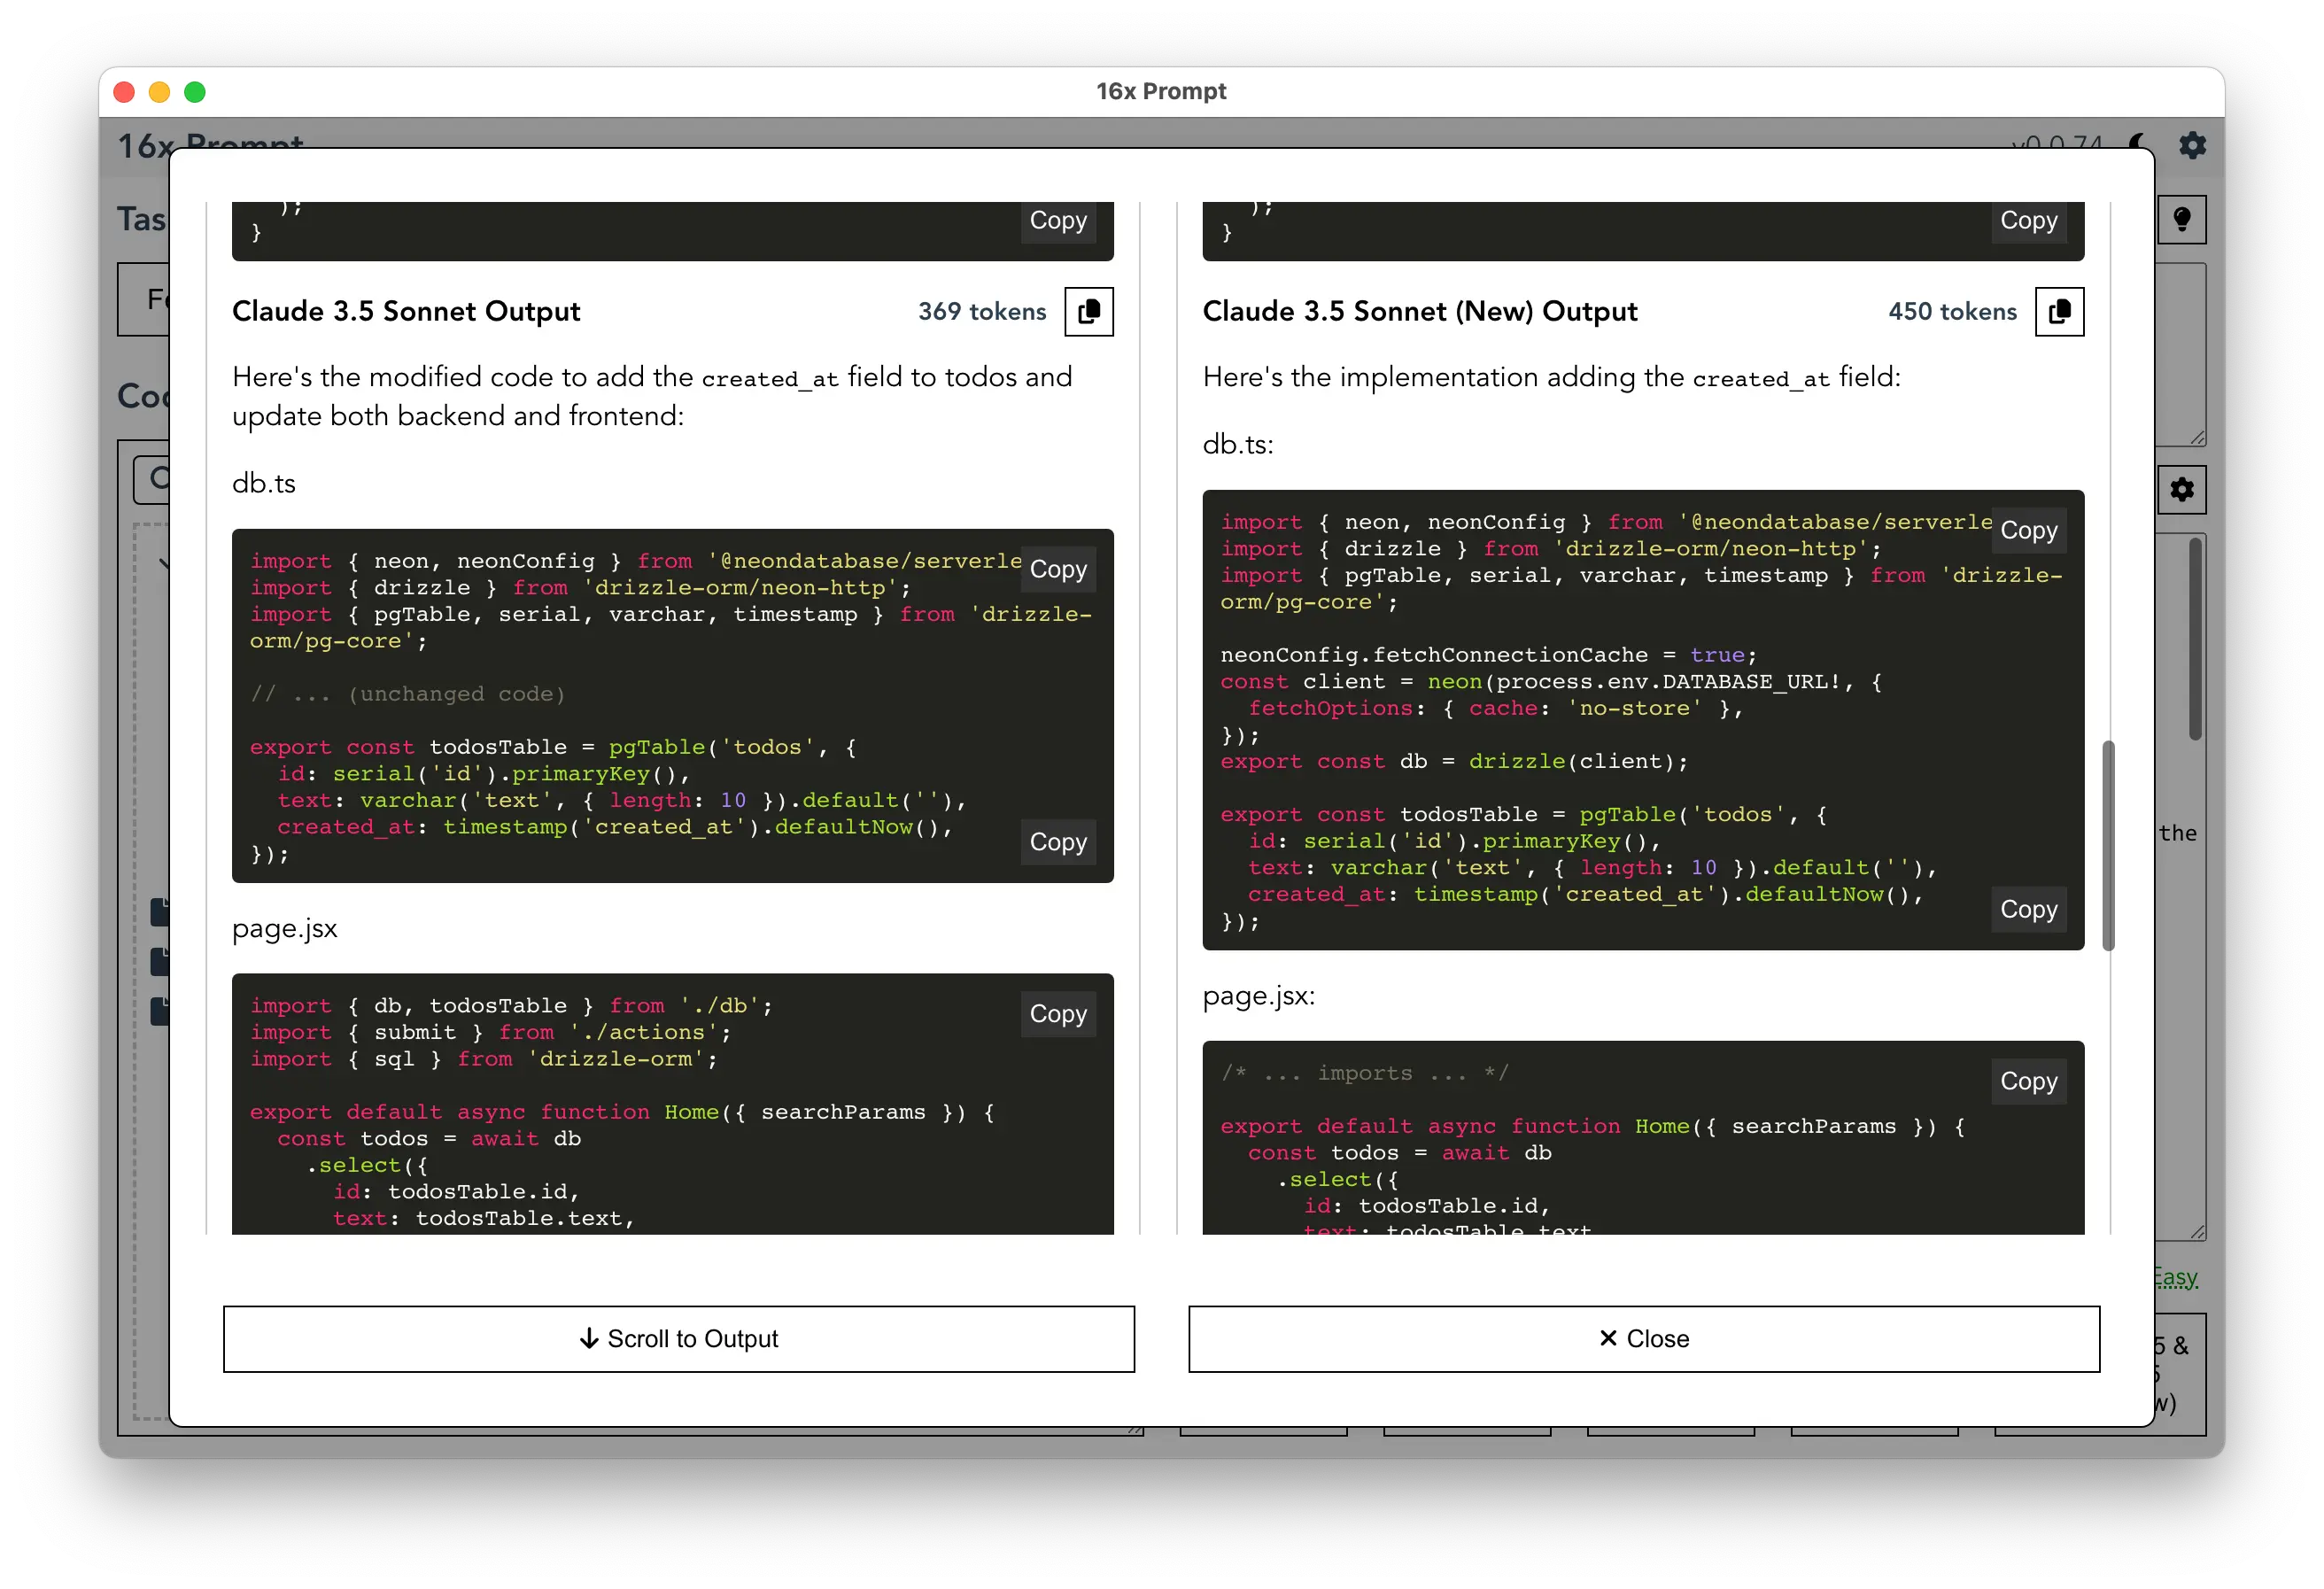The height and width of the screenshot is (1589, 2324).
Task: Click the yellow minimize window button
Action: pos(159,92)
